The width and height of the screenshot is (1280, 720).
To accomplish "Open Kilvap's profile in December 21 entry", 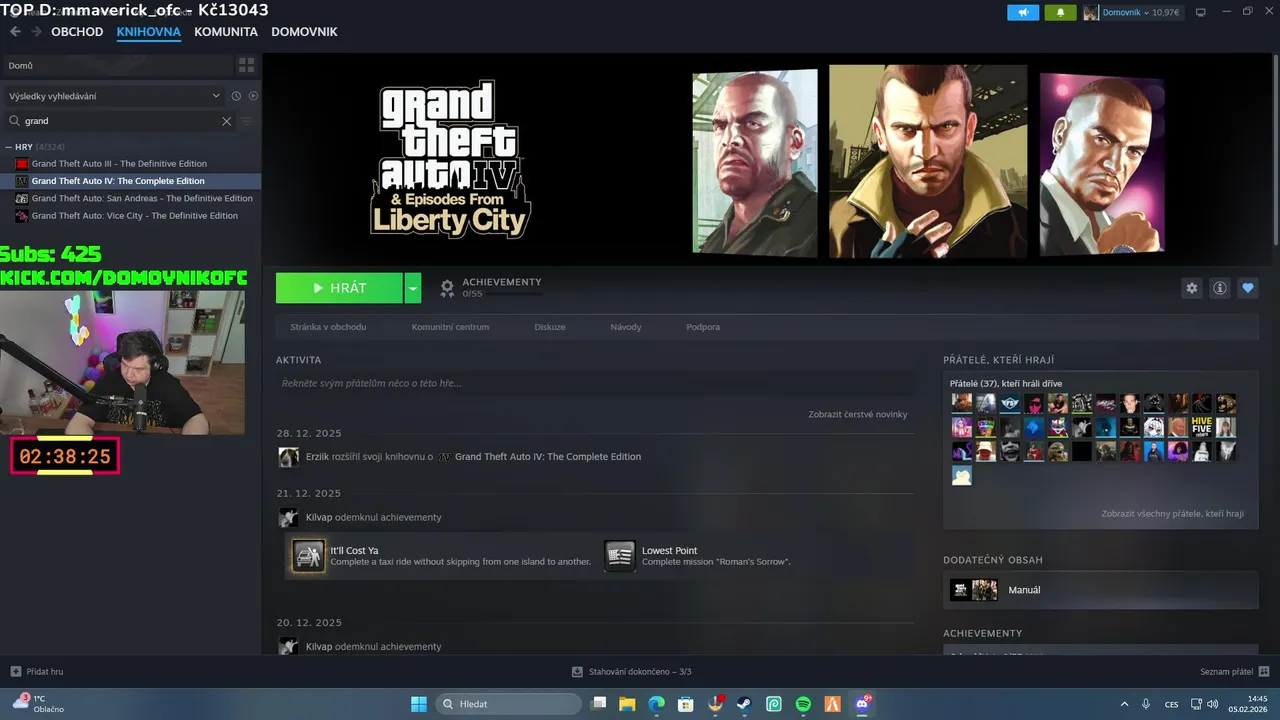I will click(x=318, y=517).
